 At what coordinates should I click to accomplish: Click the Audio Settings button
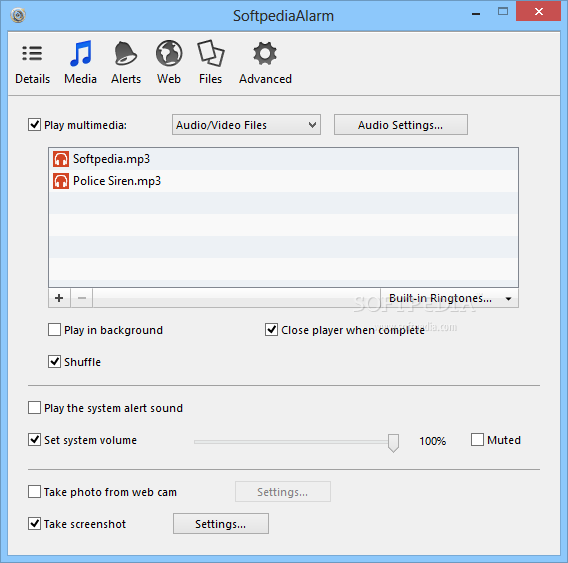click(401, 125)
